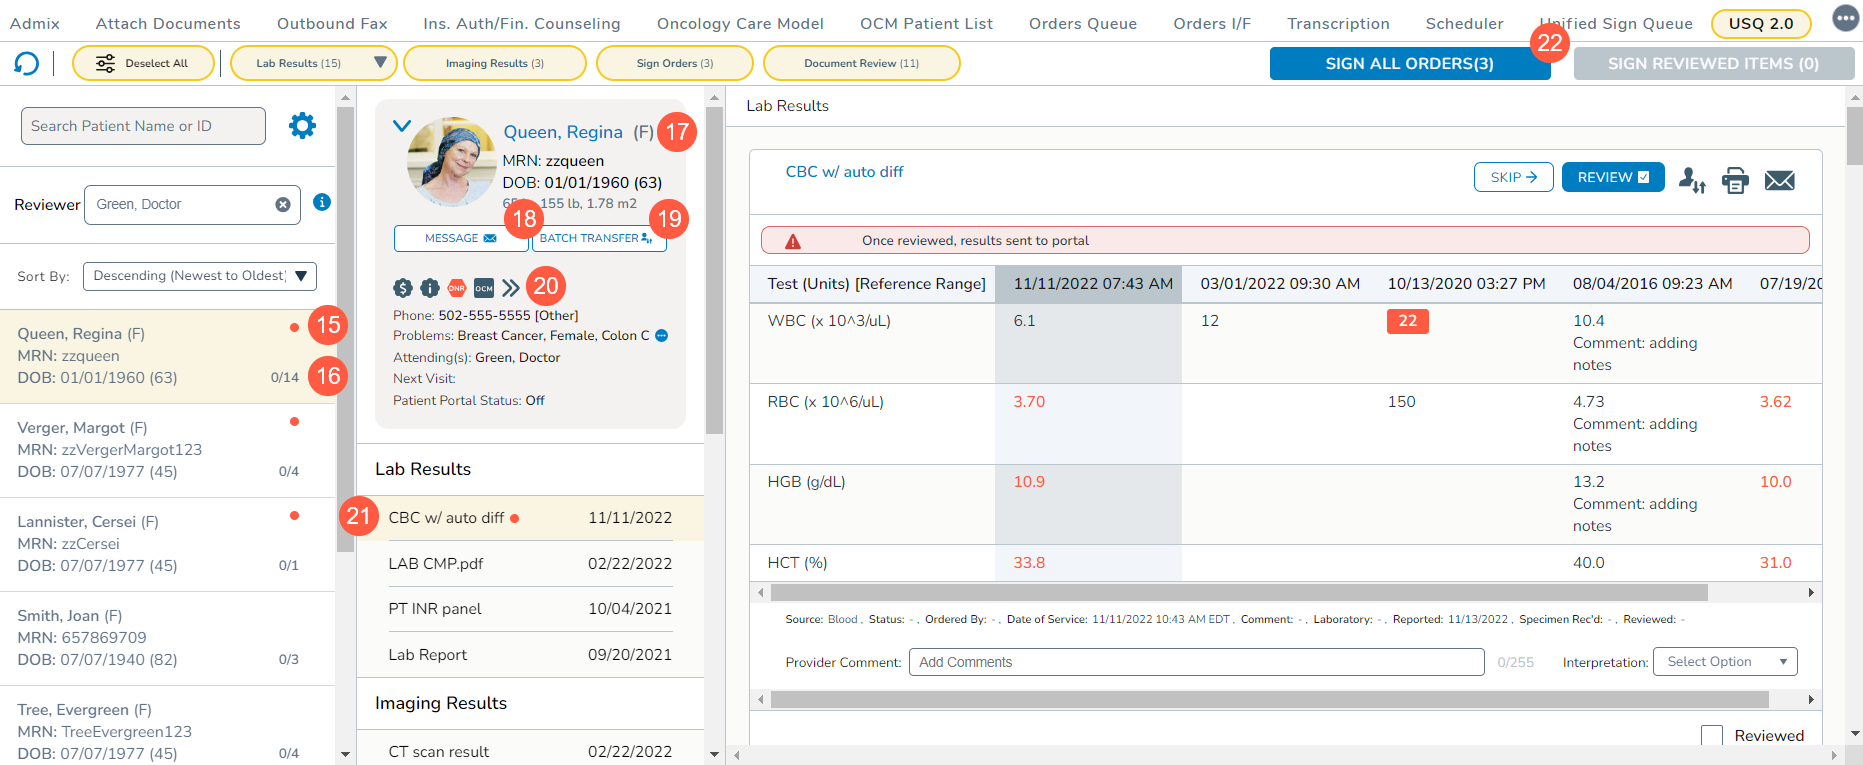Click the reviewer info icon
The width and height of the screenshot is (1863, 765).
pyautogui.click(x=322, y=202)
